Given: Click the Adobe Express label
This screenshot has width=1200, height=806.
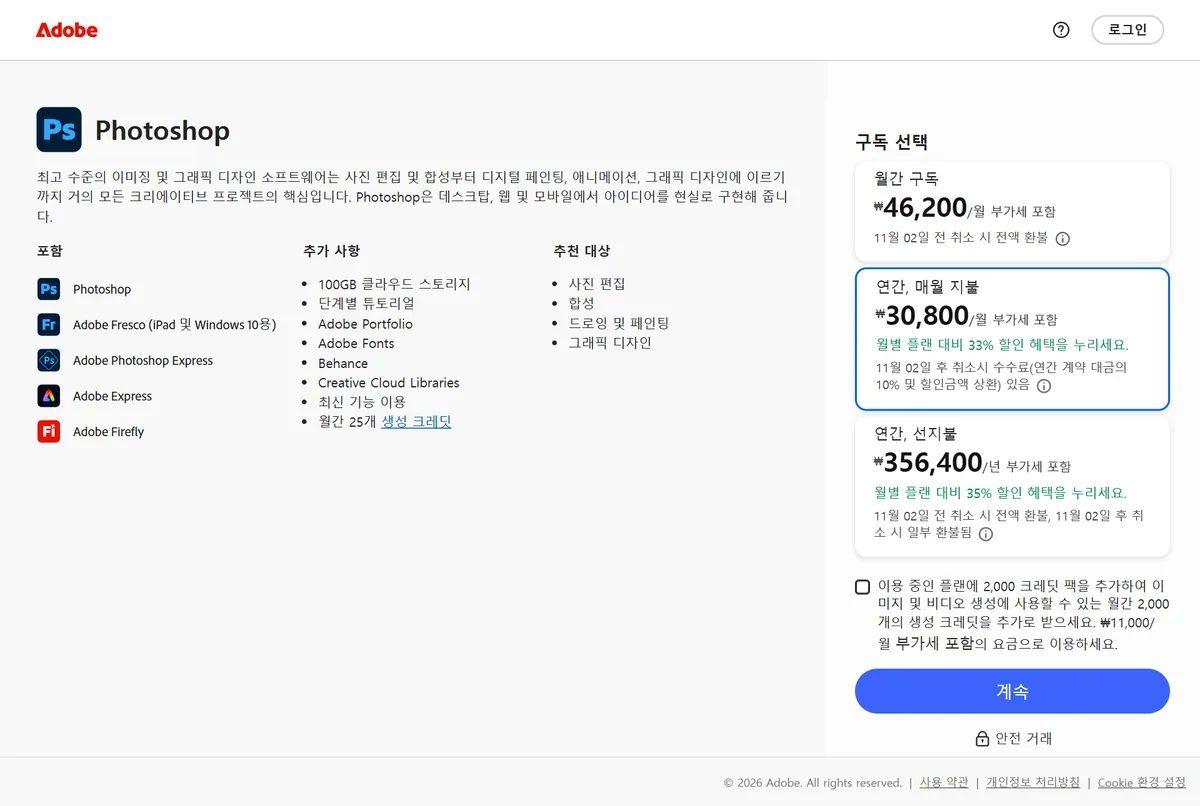Looking at the screenshot, I should click(113, 397).
